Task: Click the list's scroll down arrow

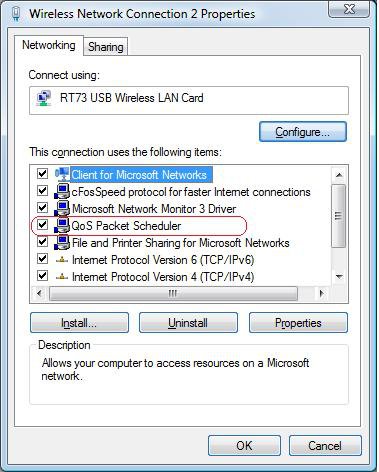Action: pyautogui.click(x=339, y=277)
